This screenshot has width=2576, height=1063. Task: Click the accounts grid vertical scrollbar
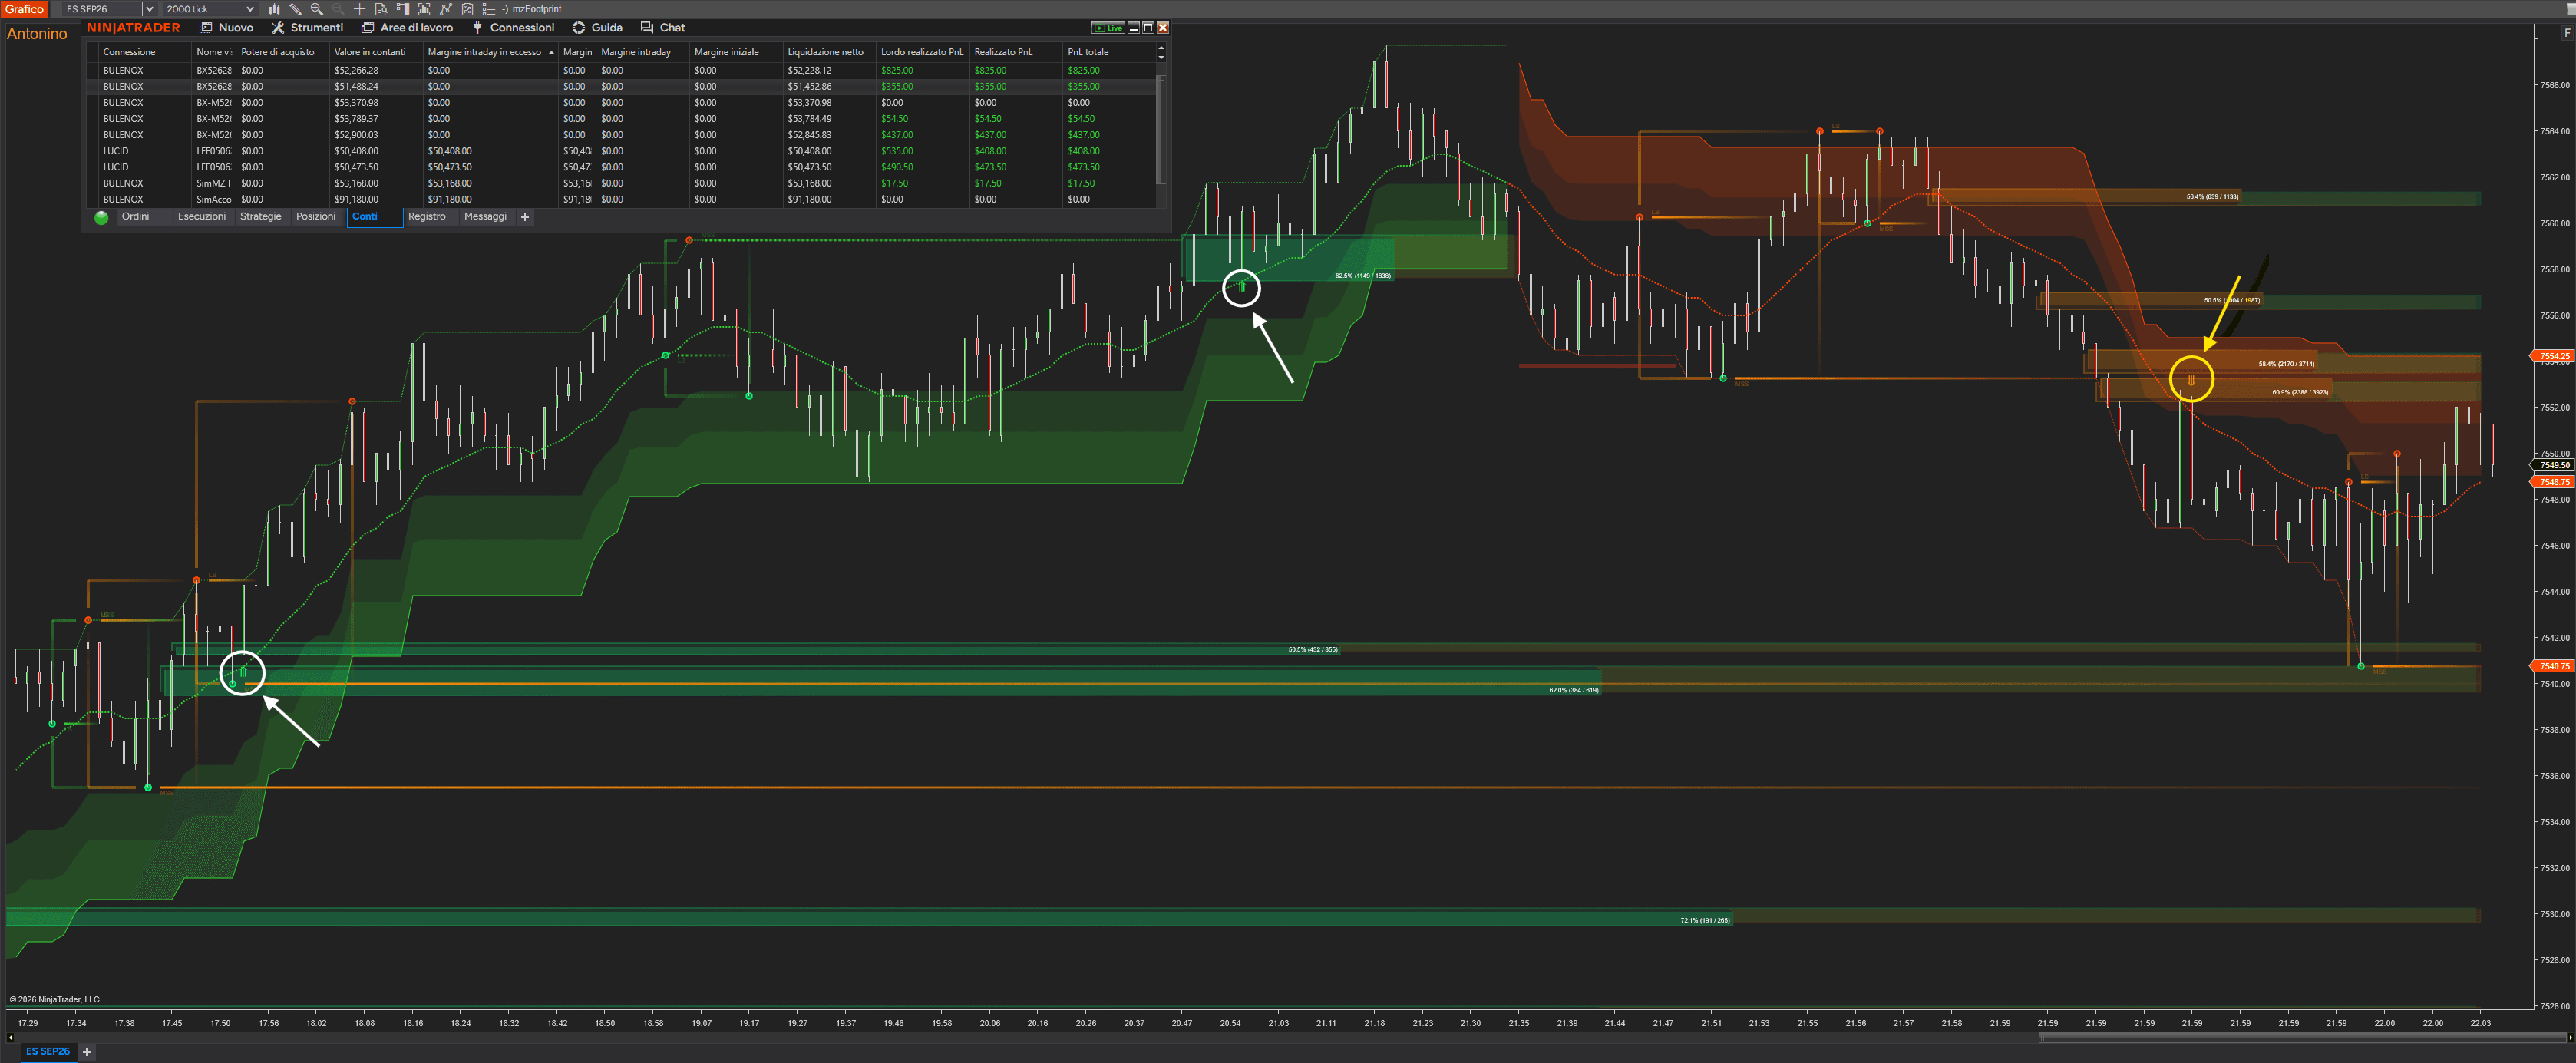click(1160, 128)
